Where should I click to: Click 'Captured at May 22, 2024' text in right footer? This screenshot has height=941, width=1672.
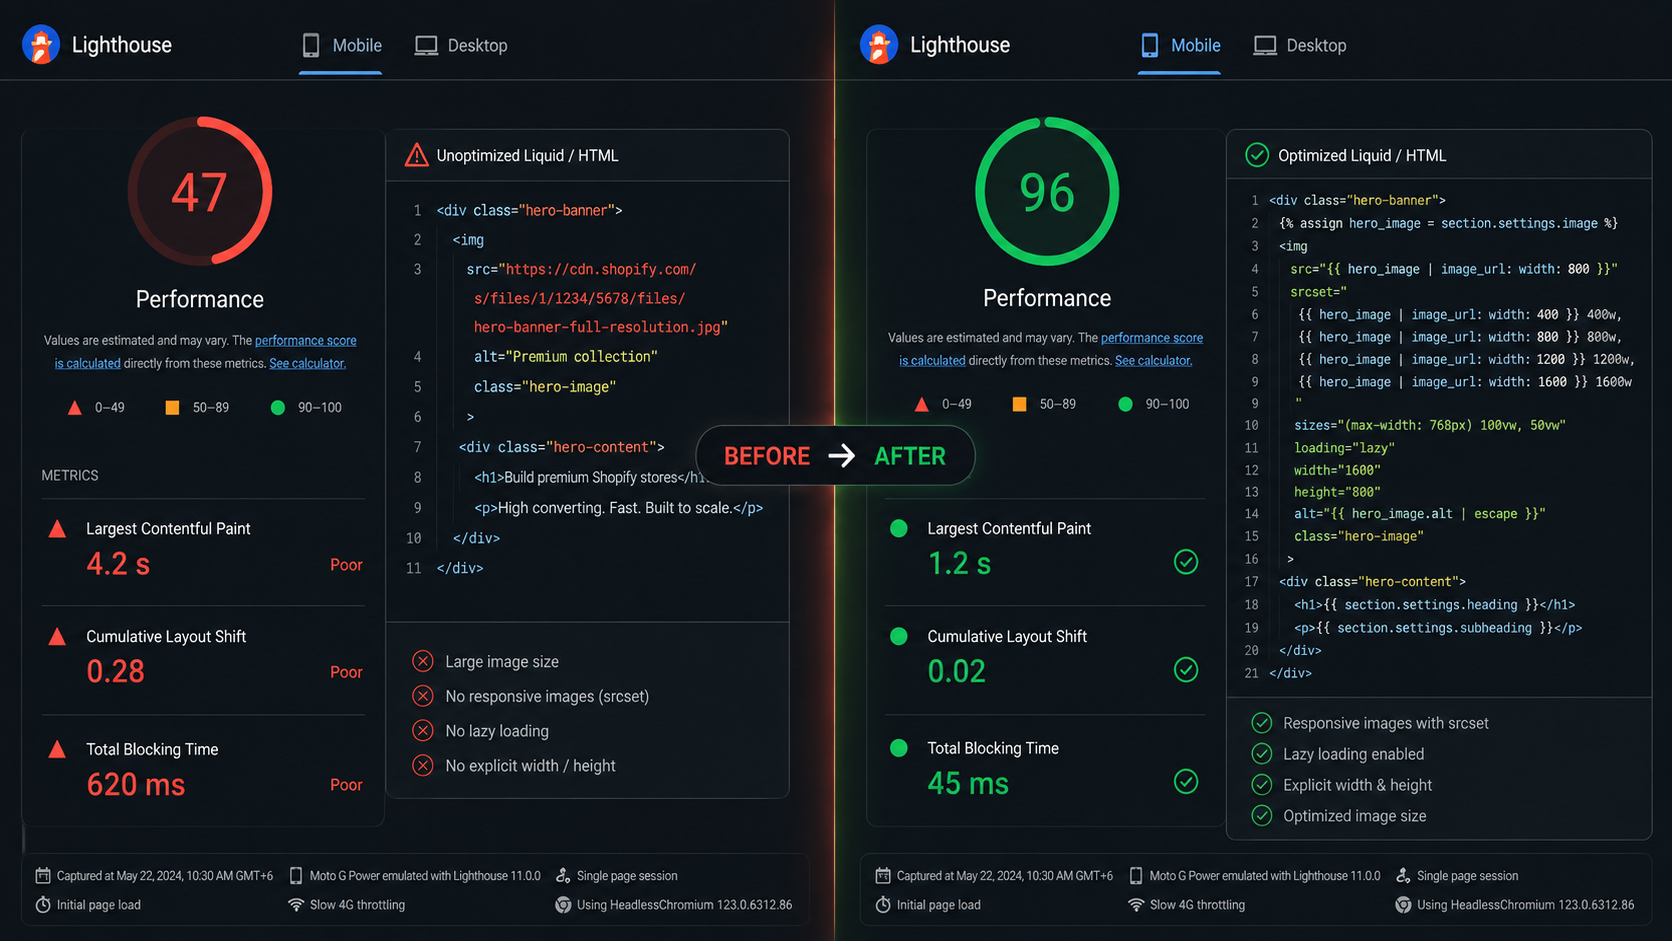(1005, 876)
